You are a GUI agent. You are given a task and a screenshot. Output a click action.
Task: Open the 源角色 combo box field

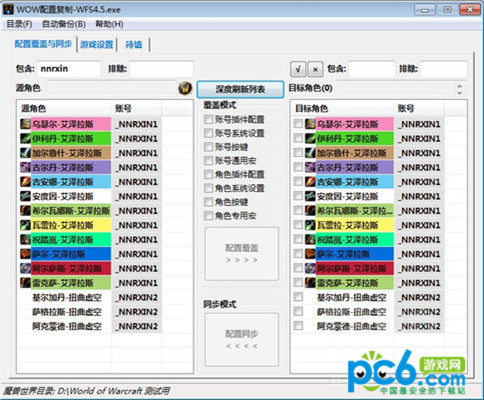pyautogui.click(x=112, y=88)
